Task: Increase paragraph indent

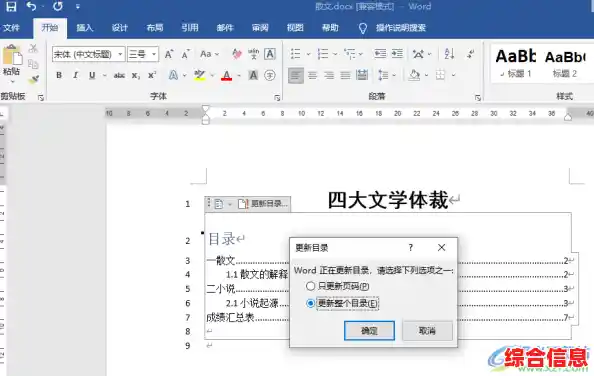Action: [397, 54]
